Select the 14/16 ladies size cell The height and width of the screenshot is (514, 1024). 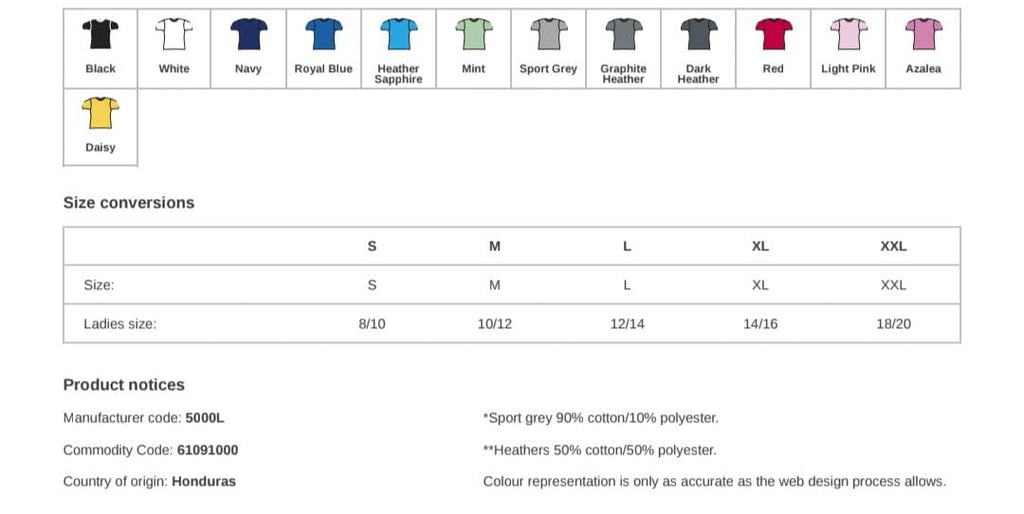[x=760, y=324]
